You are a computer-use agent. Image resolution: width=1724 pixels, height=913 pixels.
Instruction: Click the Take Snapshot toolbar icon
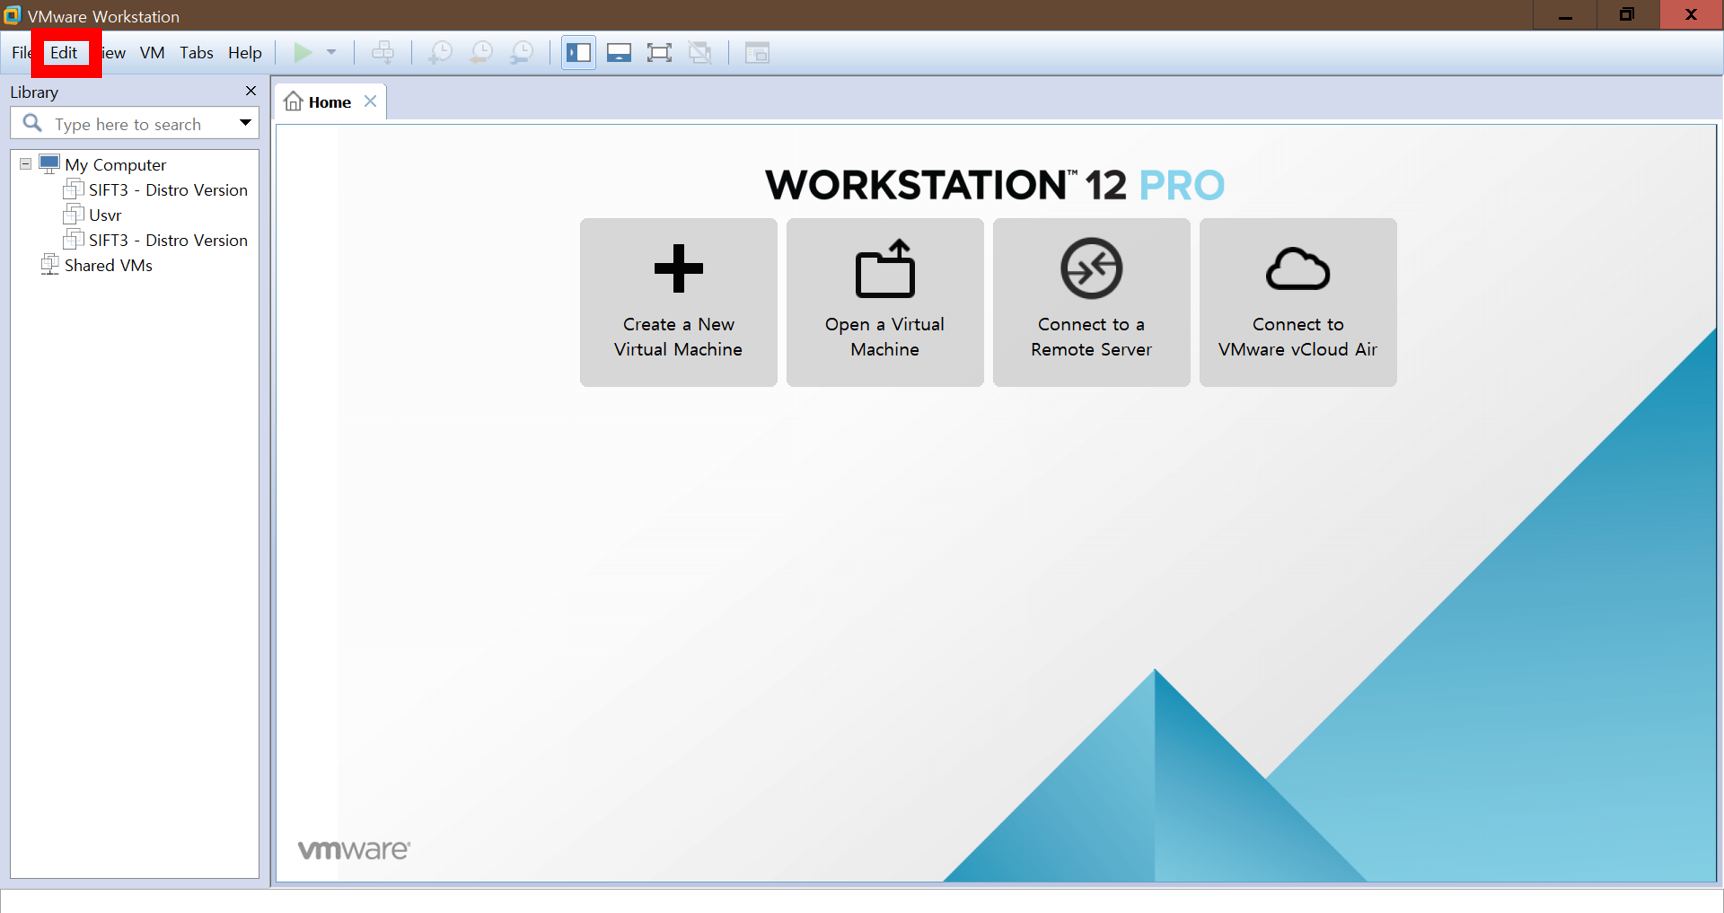440,53
